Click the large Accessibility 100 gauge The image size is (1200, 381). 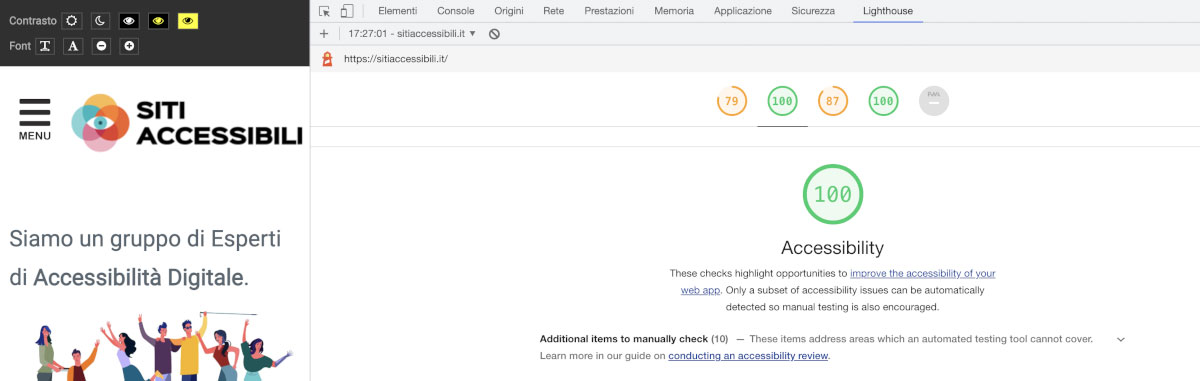[832, 194]
